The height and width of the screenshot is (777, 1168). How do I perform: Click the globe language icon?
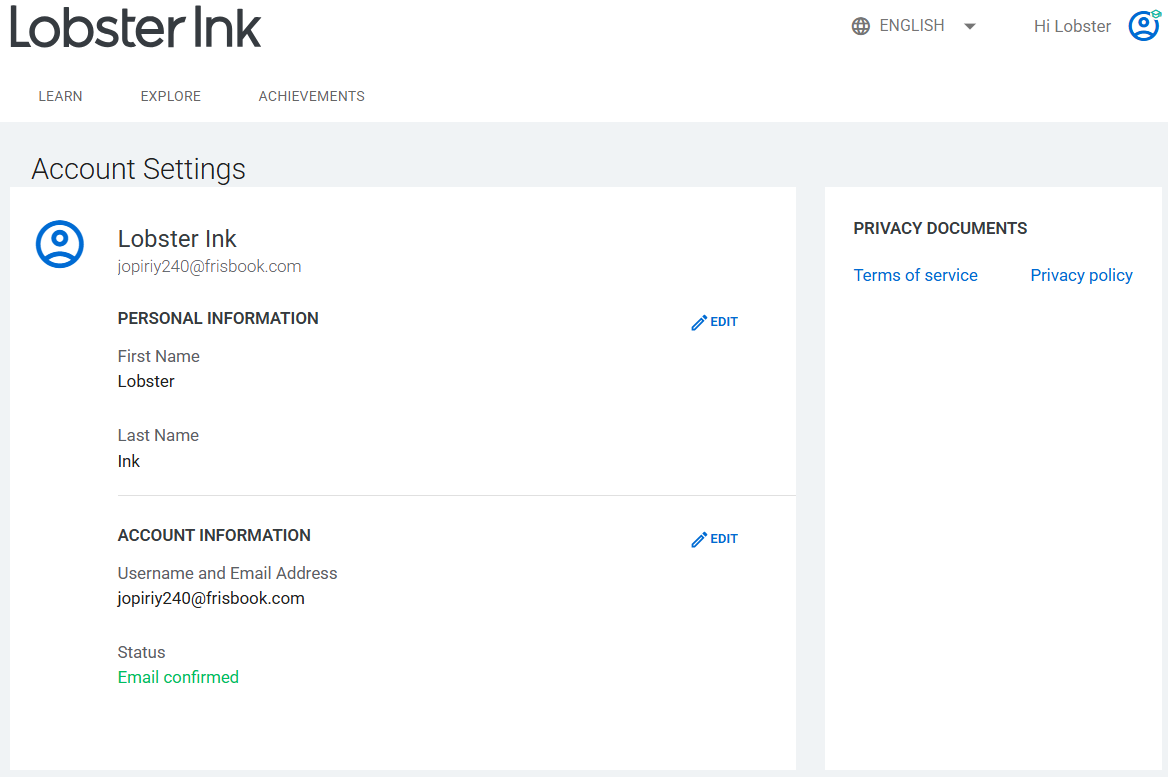click(860, 27)
